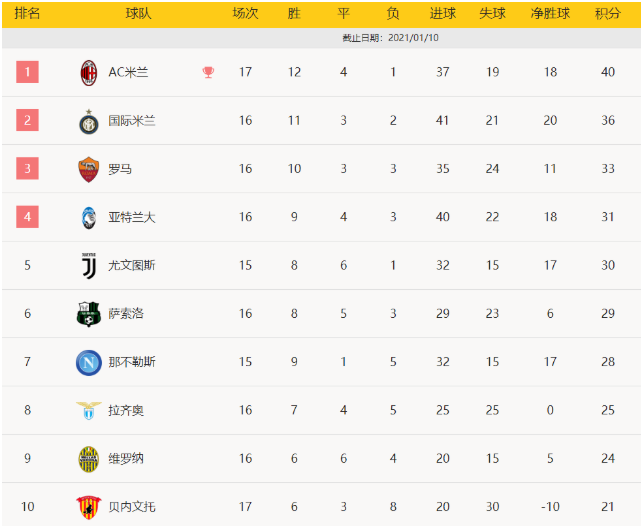641x526 pixels.
Task: Open the 贝内文托 team name link
Action: (132, 507)
